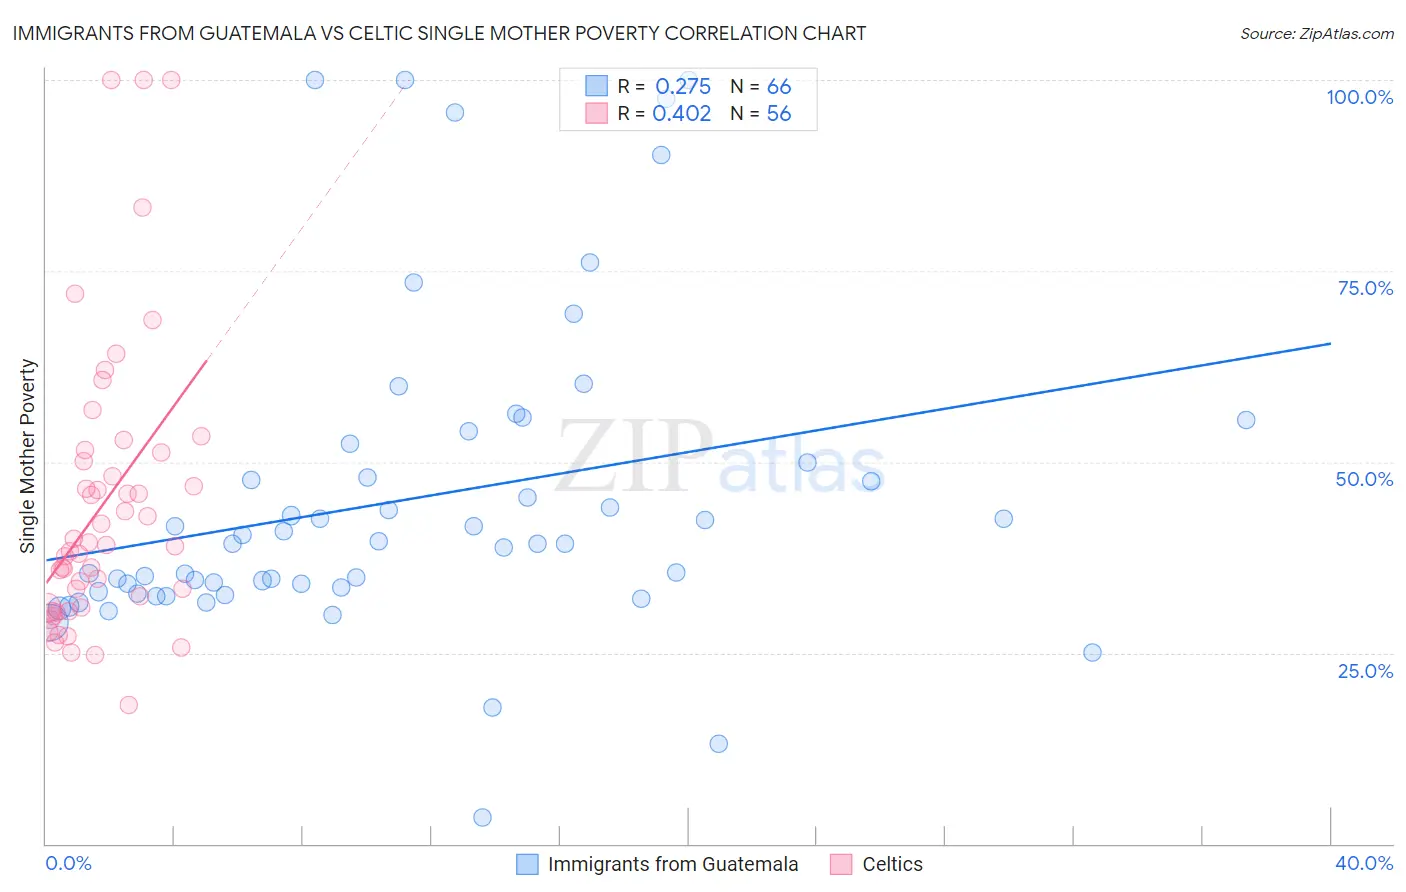Viewport: 1406px width, 892px height.
Task: Click the blue R = 0.275 stats swatch
Action: (x=596, y=86)
